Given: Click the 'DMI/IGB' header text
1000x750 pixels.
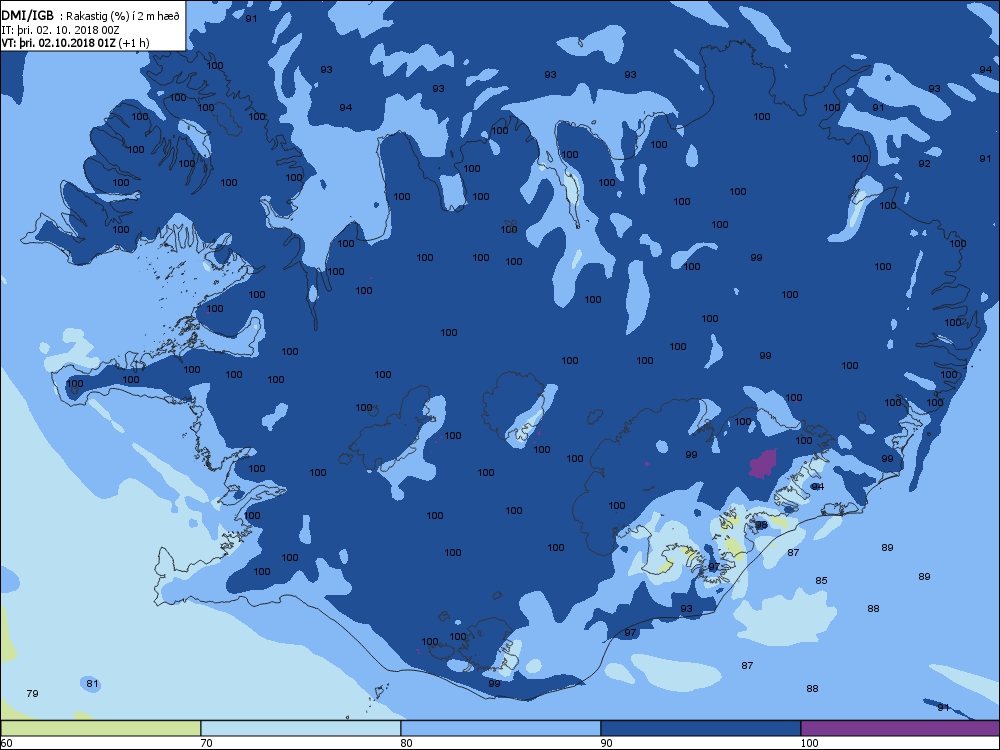Looking at the screenshot, I should [x=27, y=16].
